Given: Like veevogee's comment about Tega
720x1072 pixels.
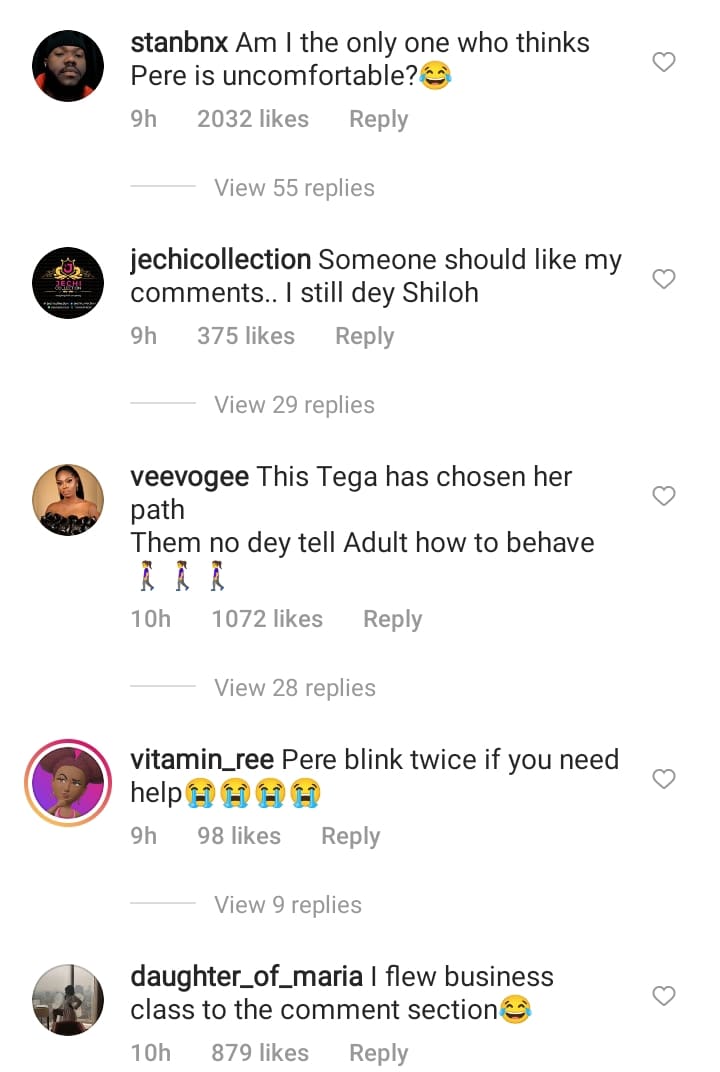Looking at the screenshot, I should pos(664,496).
